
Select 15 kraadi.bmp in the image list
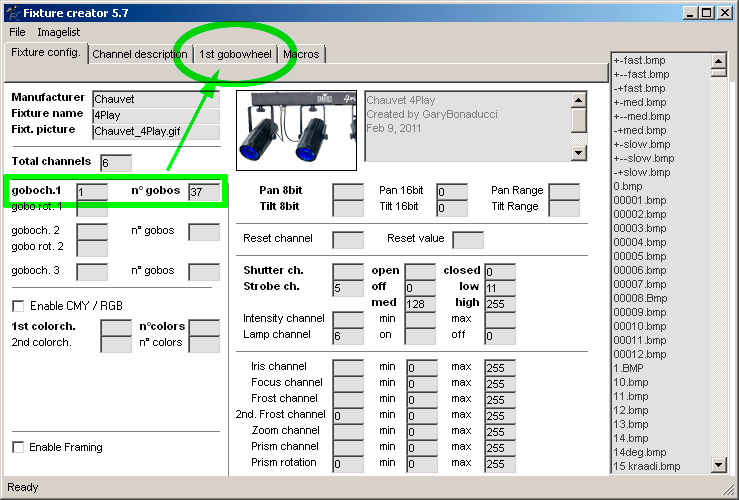coord(647,467)
